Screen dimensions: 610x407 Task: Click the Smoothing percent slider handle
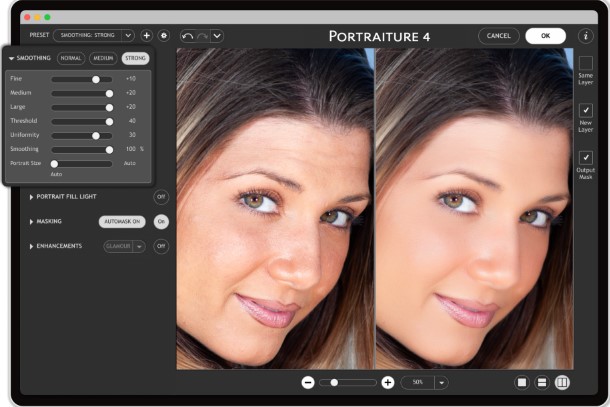[109, 150]
